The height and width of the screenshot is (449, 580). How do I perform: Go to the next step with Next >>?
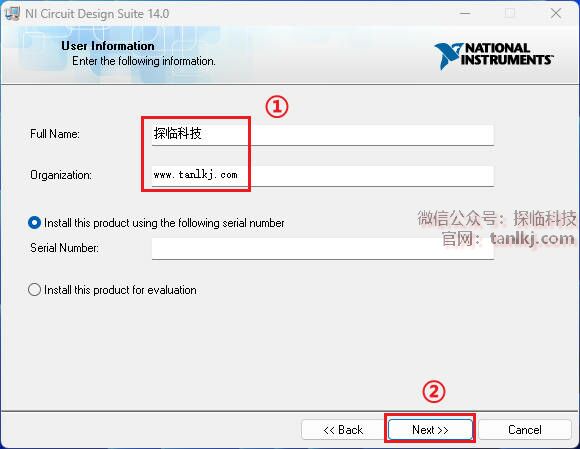pyautogui.click(x=430, y=429)
